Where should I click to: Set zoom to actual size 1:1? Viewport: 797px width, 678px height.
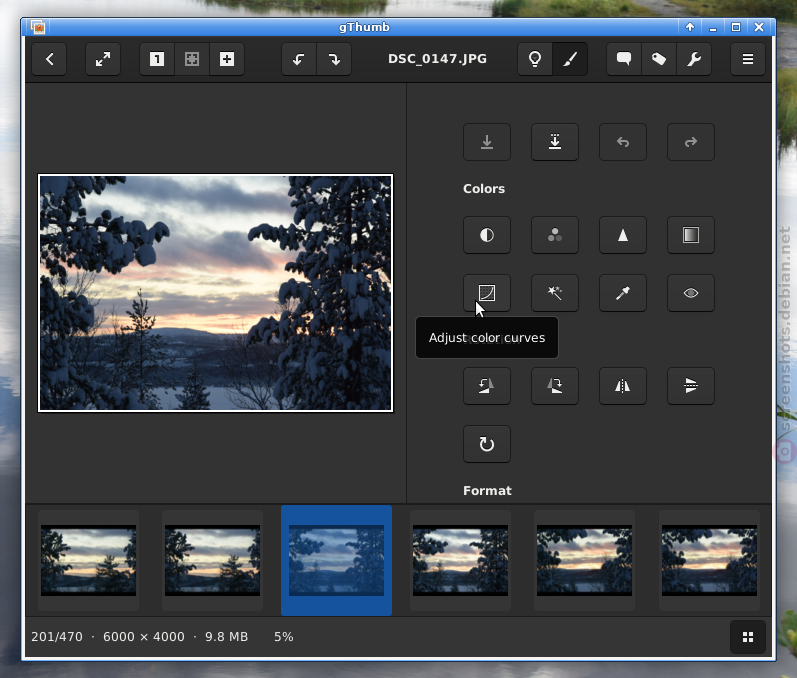coord(157,59)
